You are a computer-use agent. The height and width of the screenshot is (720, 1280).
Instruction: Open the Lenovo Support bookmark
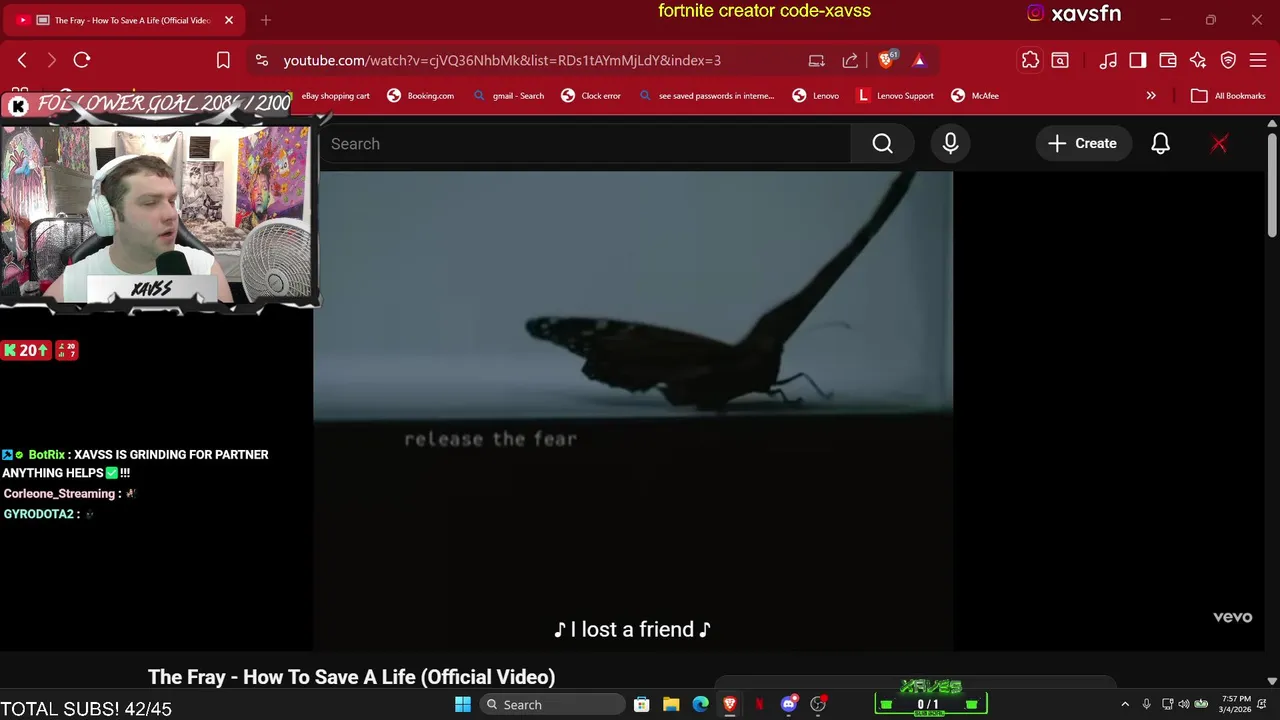(x=896, y=96)
